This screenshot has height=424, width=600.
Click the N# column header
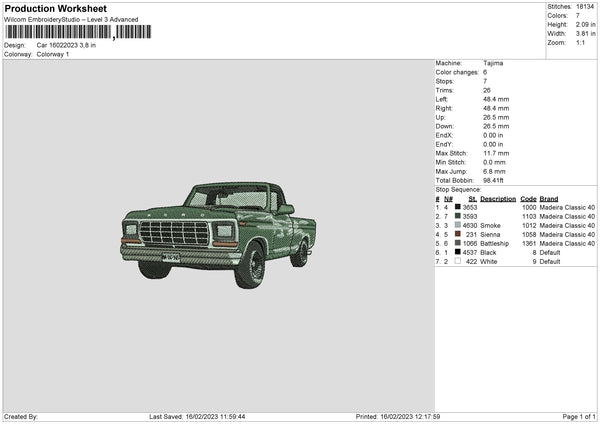[x=448, y=199]
